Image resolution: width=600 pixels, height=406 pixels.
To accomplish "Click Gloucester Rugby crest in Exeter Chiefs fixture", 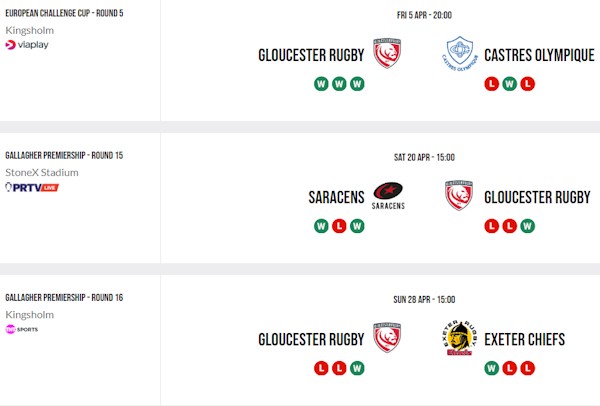I will click(x=387, y=339).
